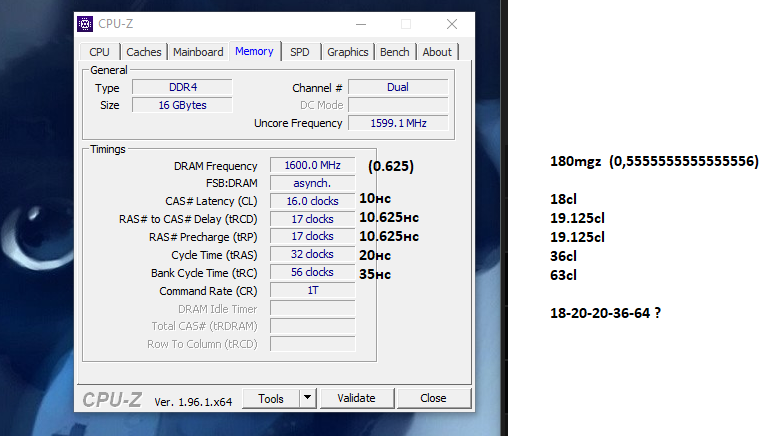Select the tRAS 32 clocks value

[x=312, y=254]
